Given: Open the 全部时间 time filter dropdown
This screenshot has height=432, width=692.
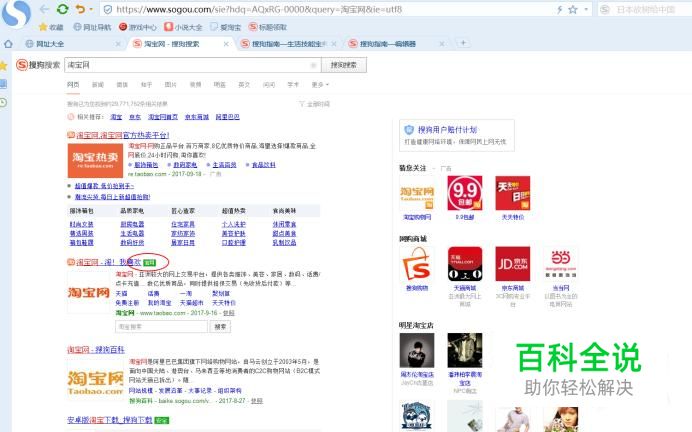Looking at the screenshot, I should (314, 104).
